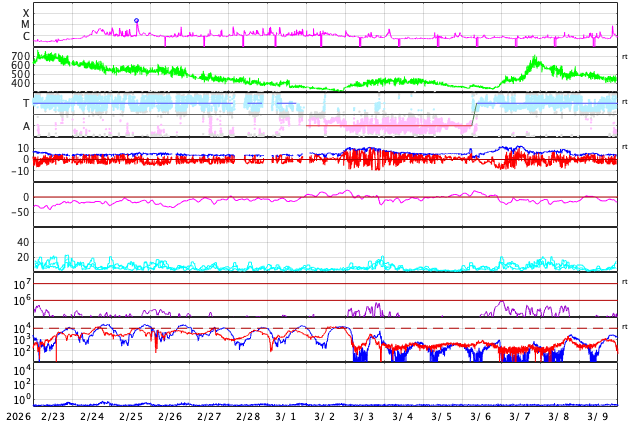Image resolution: width=634 pixels, height=424 pixels.
Task: Select the 3/ 9 date tick label
Action: click(598, 416)
